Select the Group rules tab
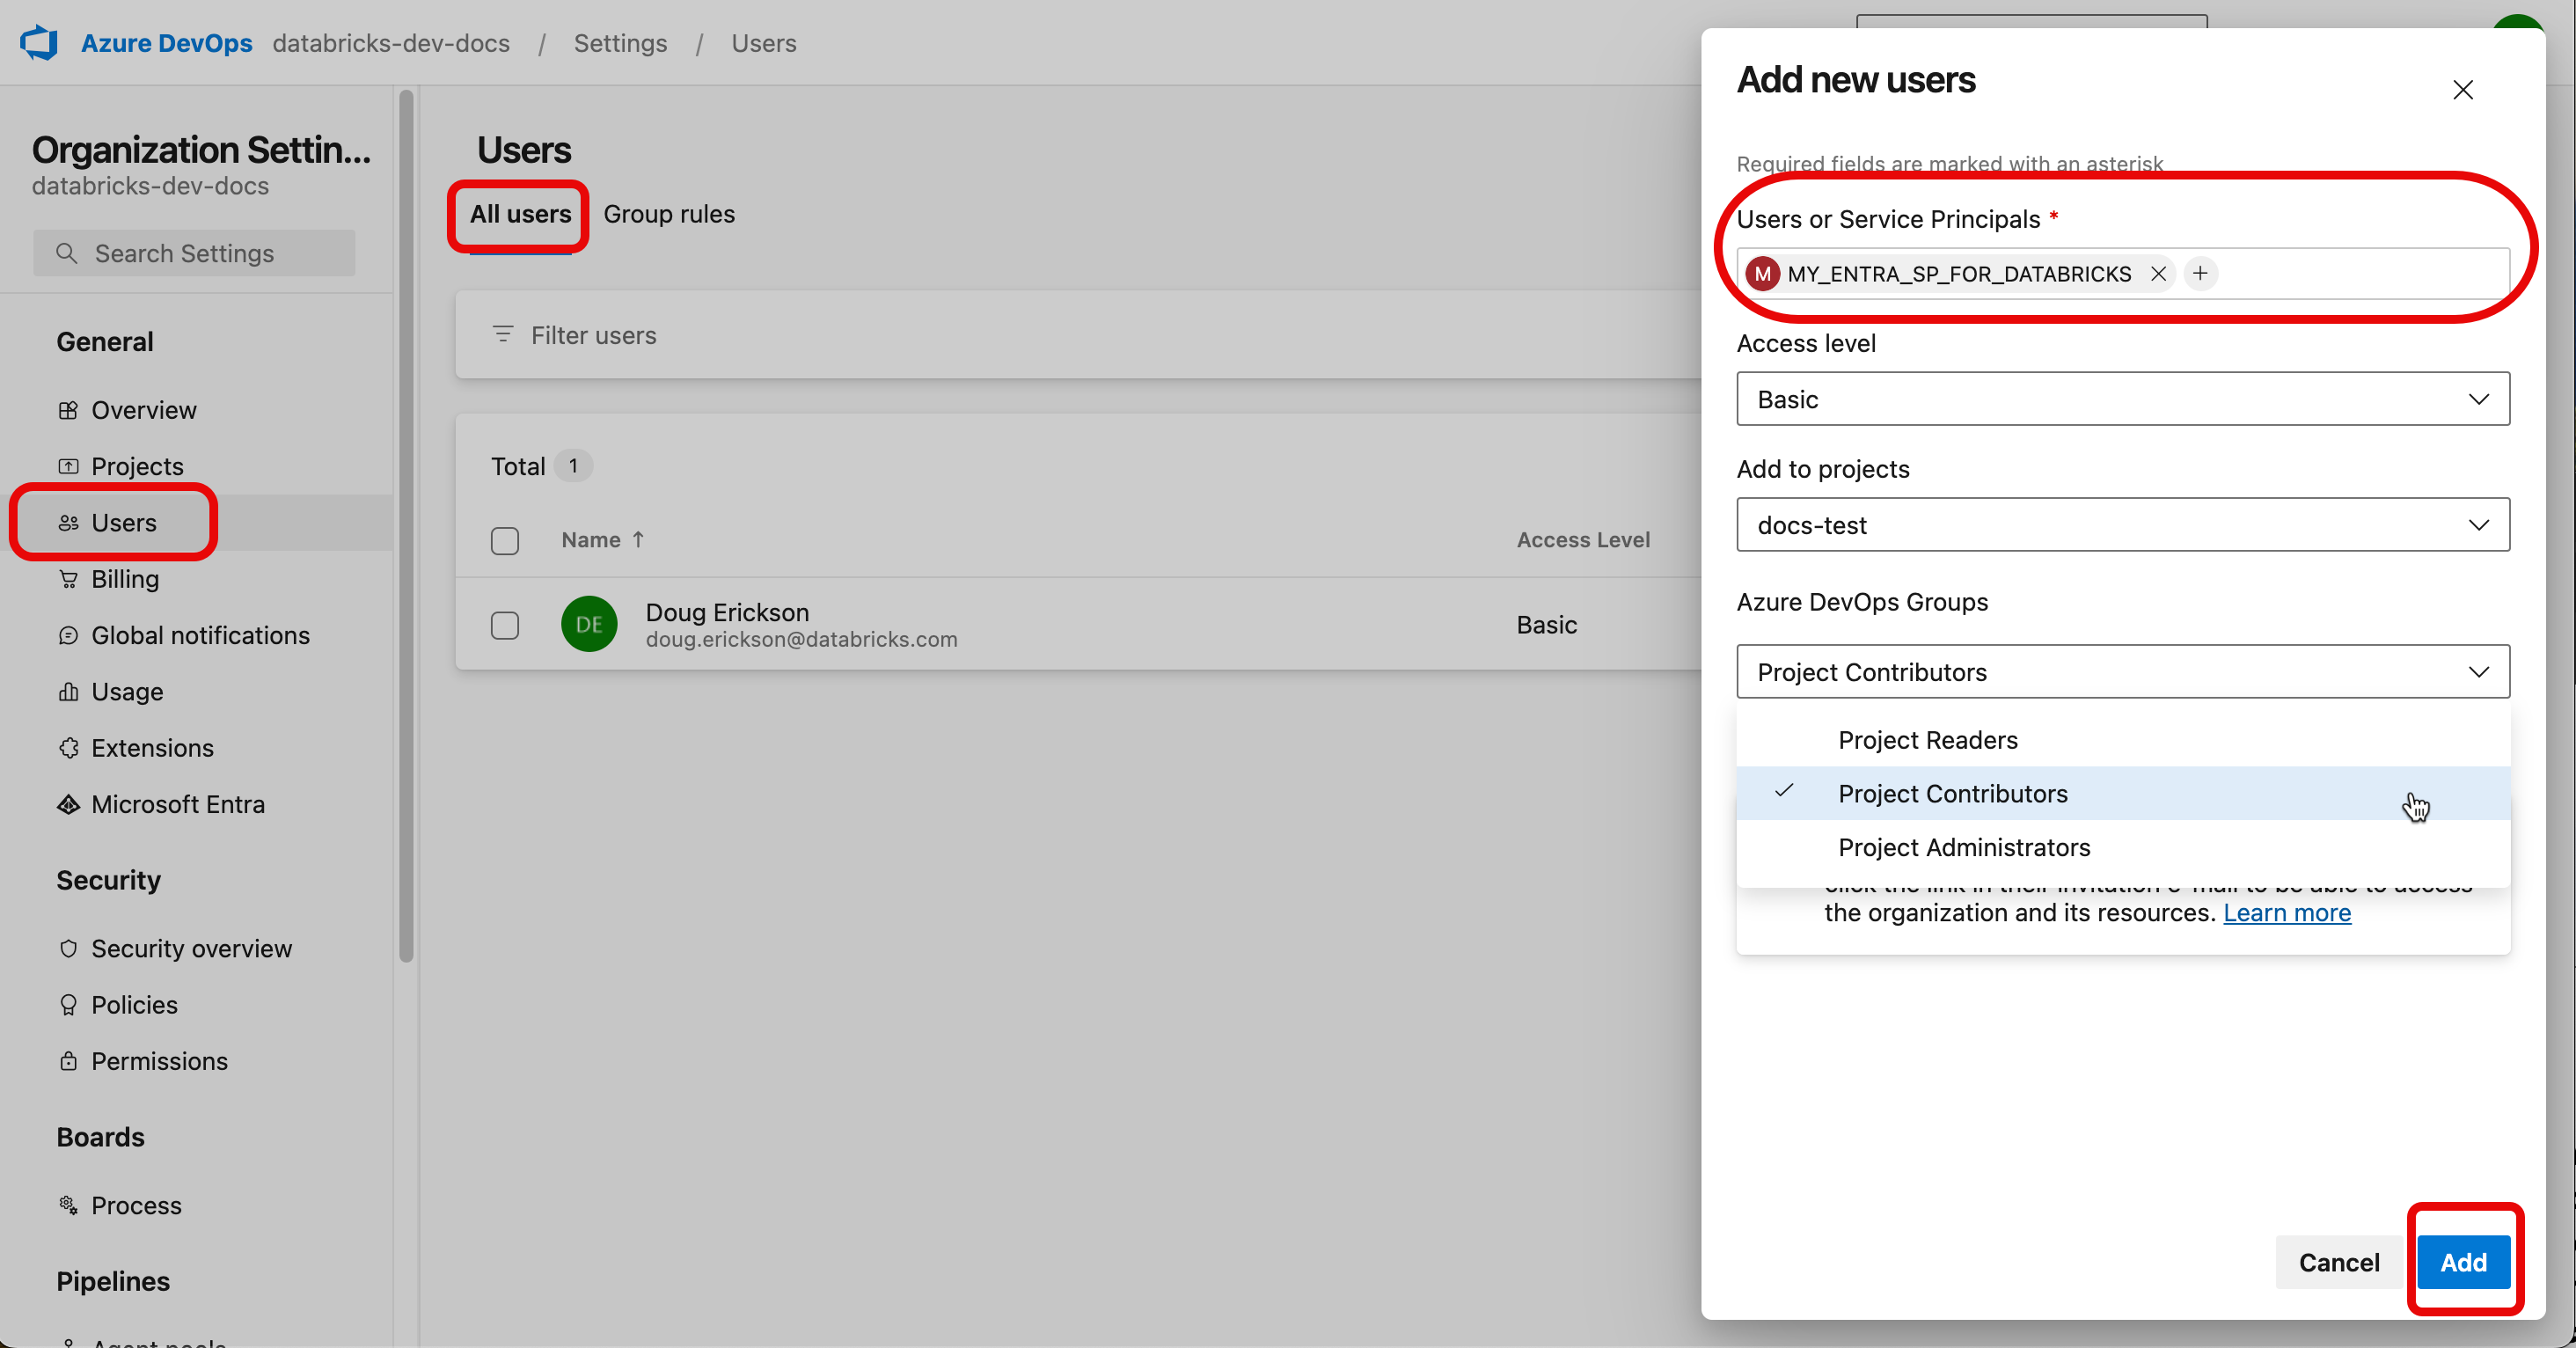Viewport: 2576px width, 1348px height. 668,213
